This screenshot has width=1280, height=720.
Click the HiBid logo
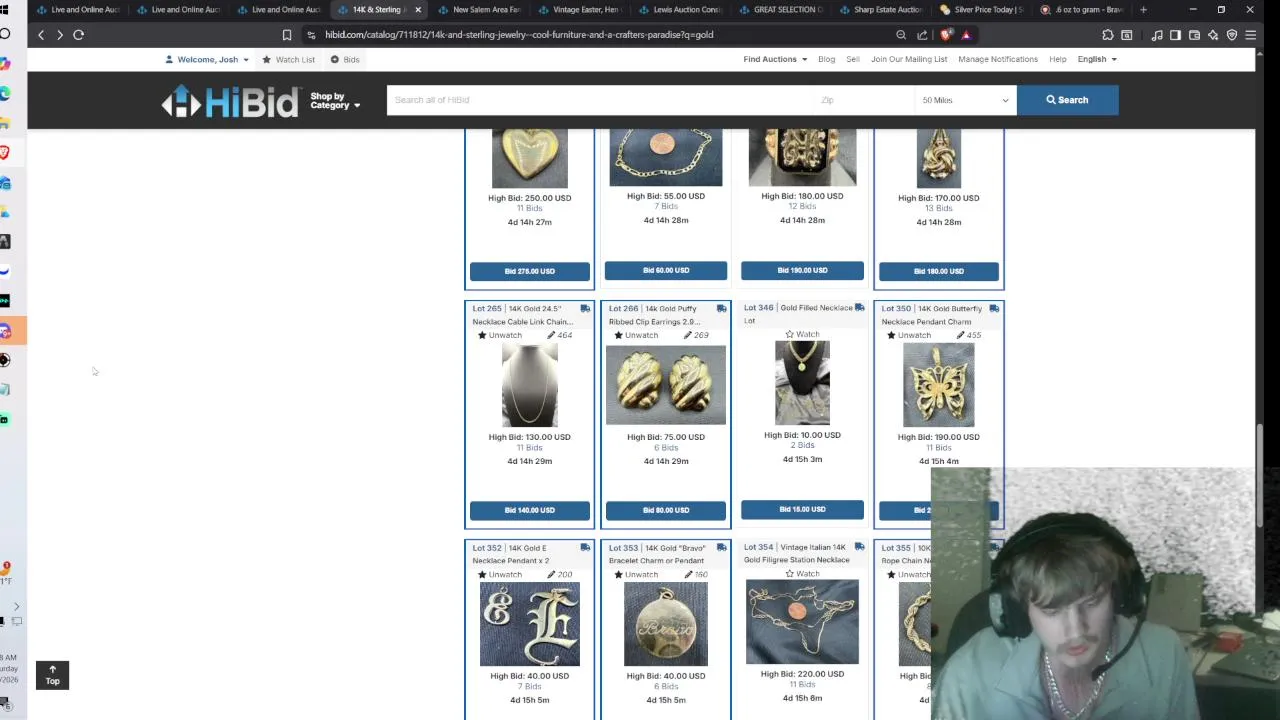pyautogui.click(x=230, y=100)
